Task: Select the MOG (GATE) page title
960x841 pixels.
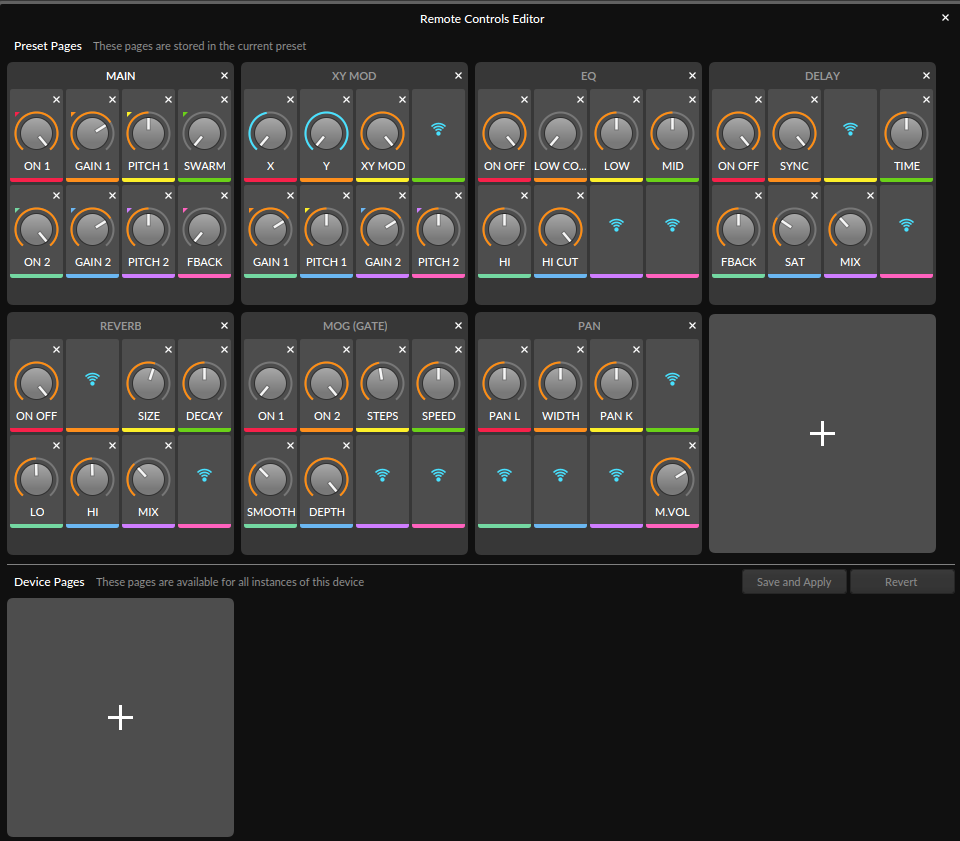Action: click(355, 326)
